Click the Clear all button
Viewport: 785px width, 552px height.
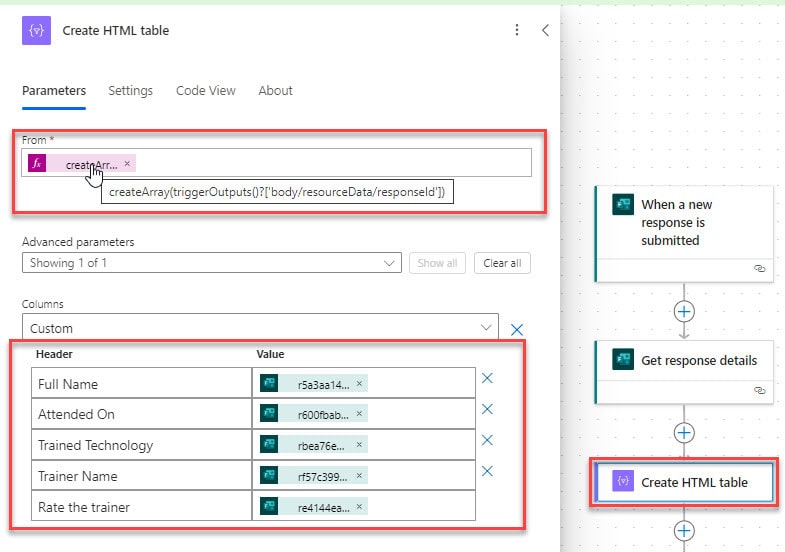tap(502, 263)
